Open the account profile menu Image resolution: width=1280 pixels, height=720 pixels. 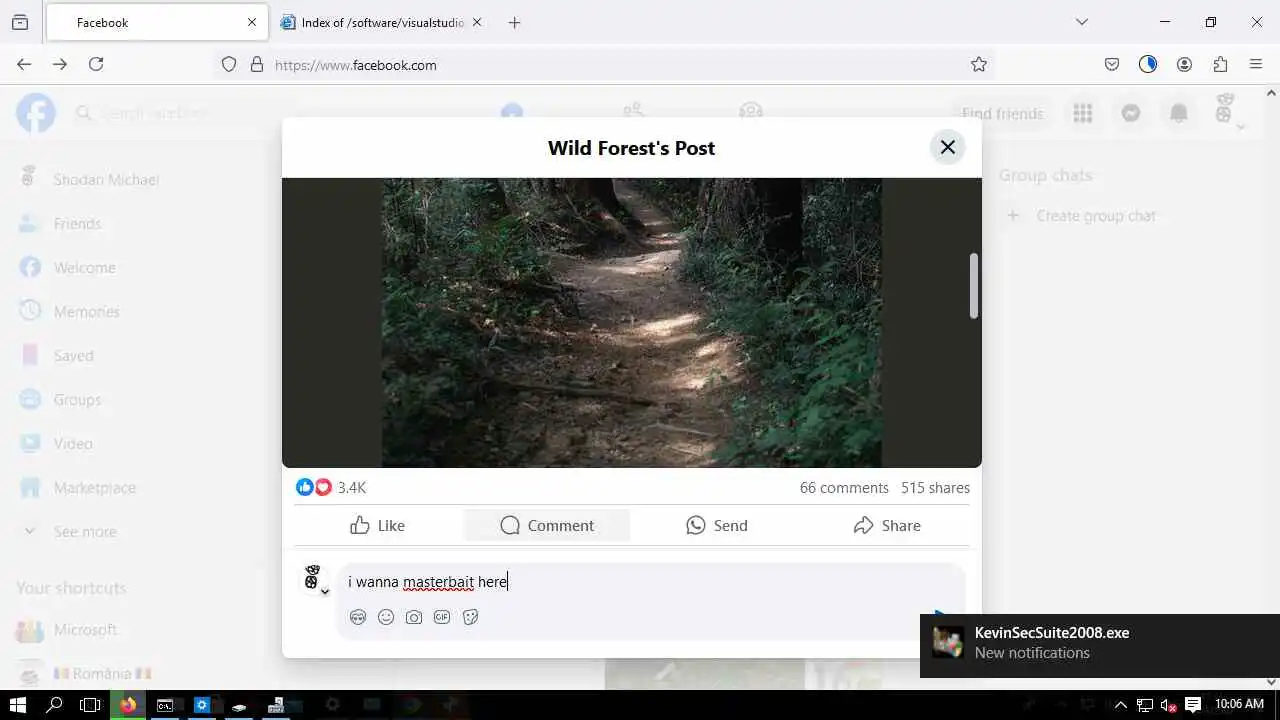pos(1227,112)
